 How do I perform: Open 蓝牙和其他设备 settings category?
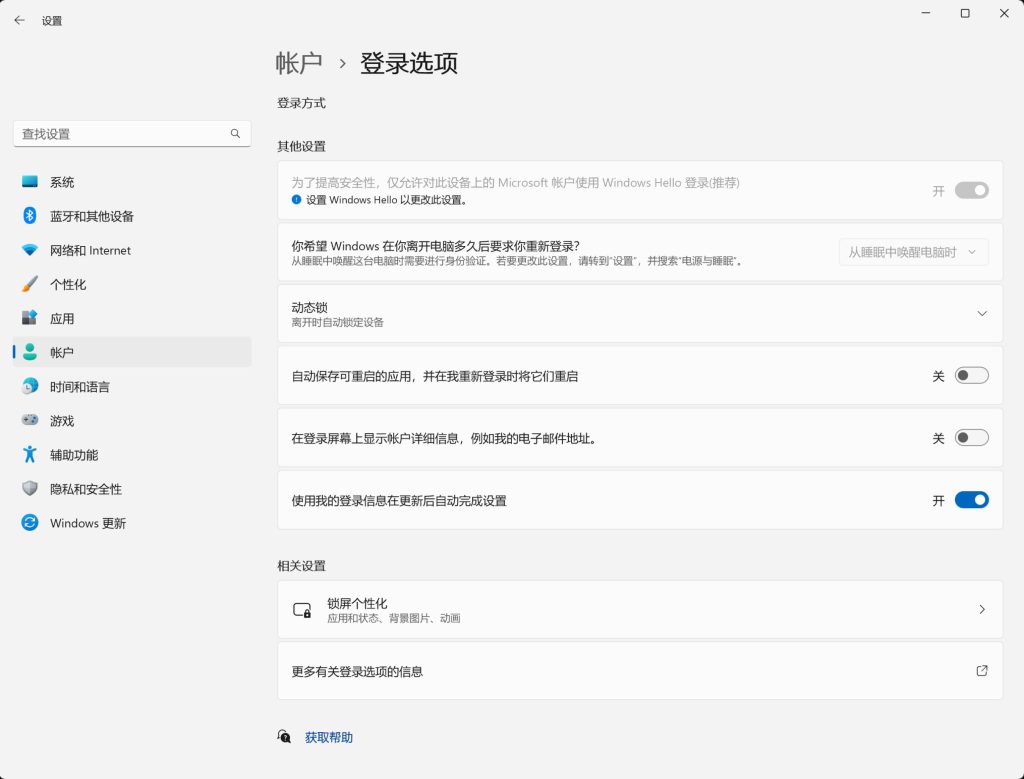click(132, 215)
